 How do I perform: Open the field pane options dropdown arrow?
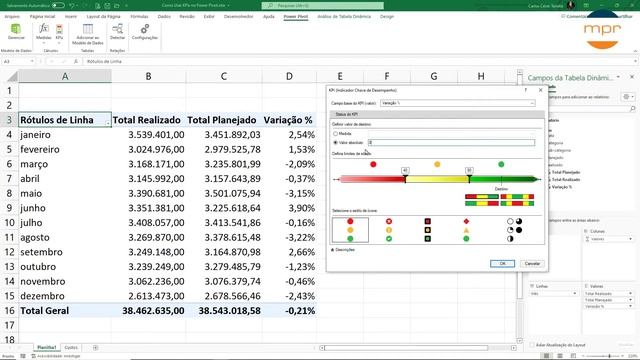pos(618,77)
